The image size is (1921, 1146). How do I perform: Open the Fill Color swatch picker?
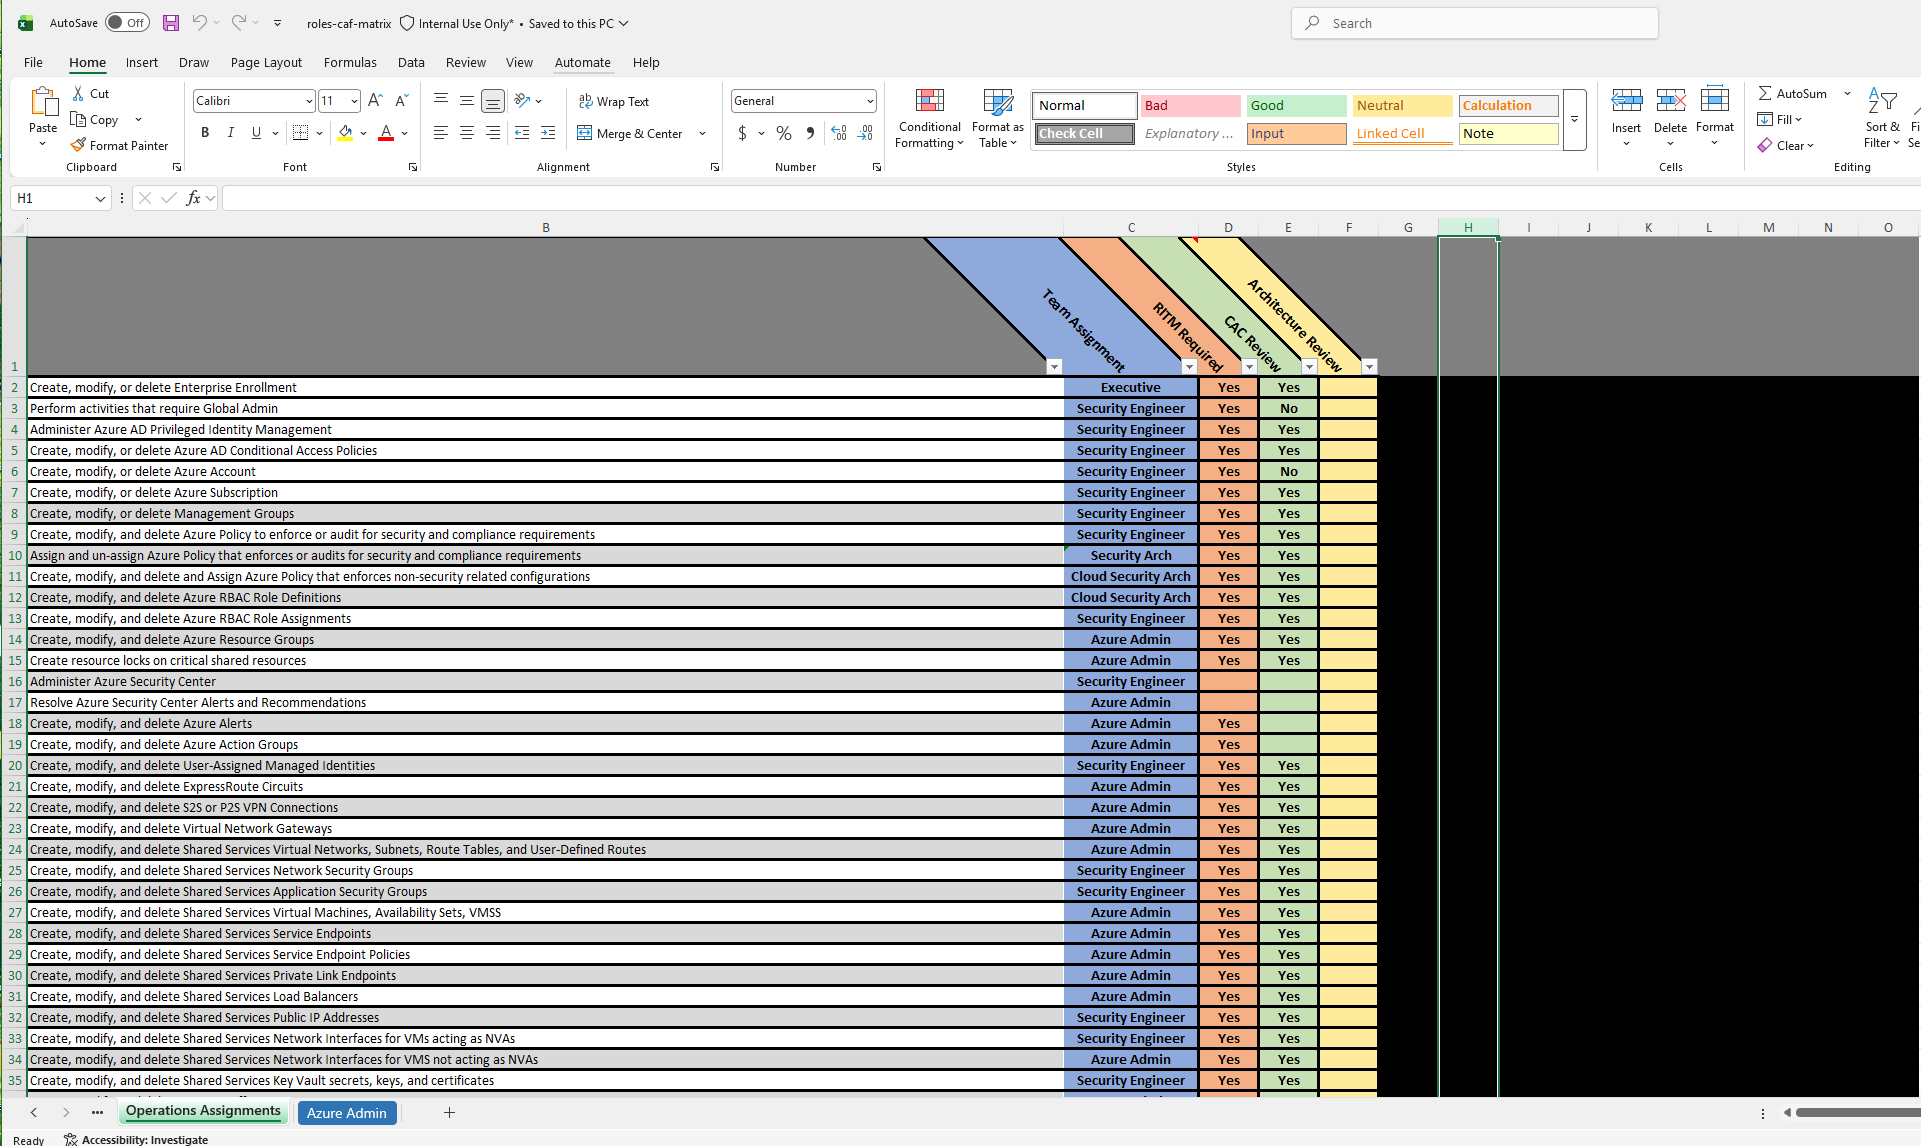coord(362,133)
